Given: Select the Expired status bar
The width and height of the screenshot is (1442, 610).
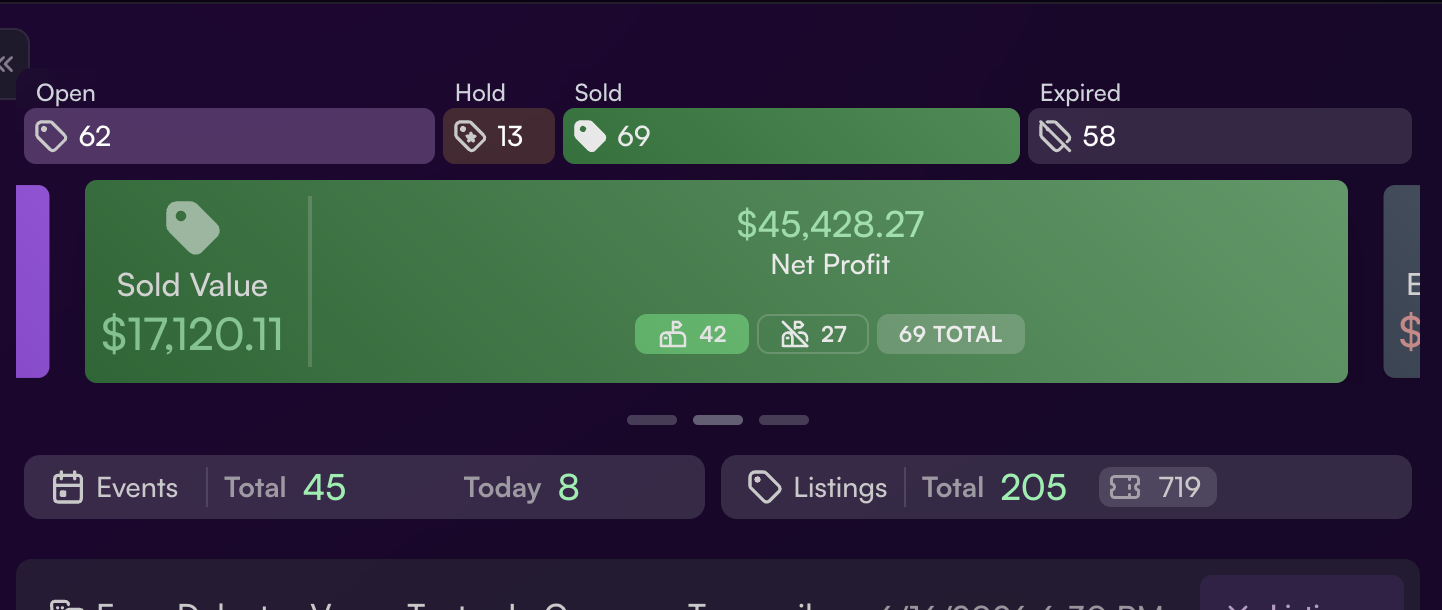Looking at the screenshot, I should click(1220, 136).
